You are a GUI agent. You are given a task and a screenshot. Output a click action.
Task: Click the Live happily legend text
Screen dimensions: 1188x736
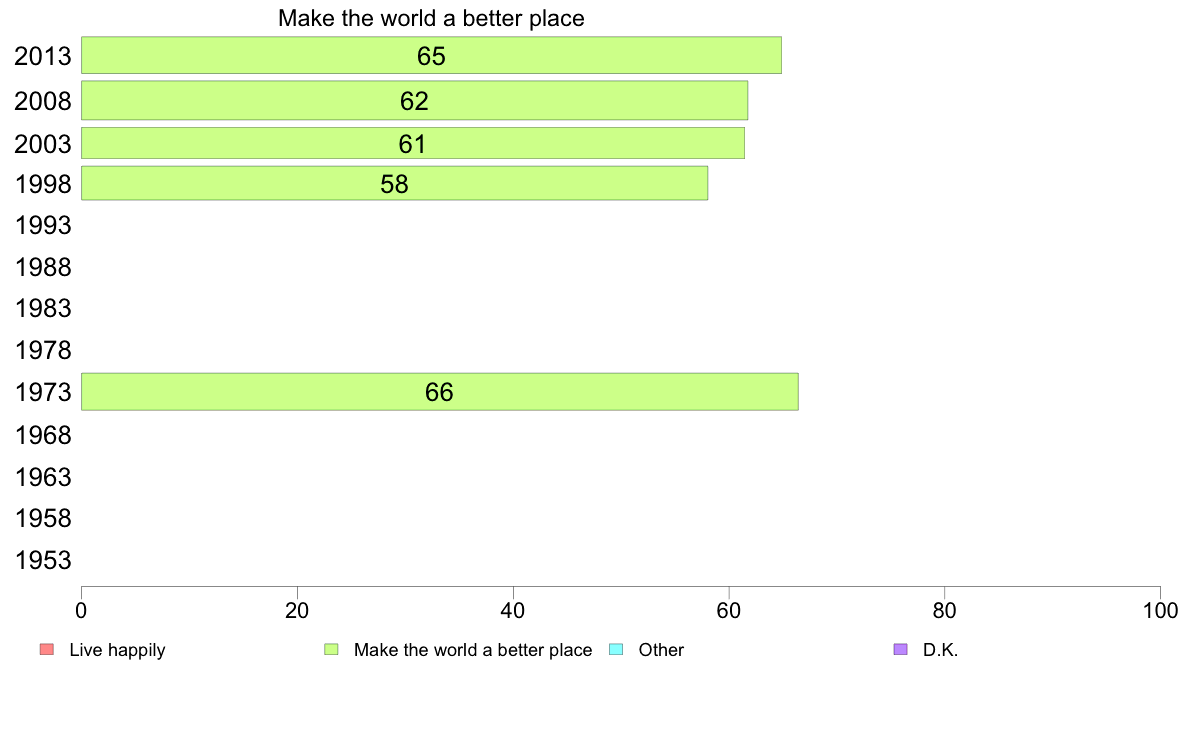117,650
